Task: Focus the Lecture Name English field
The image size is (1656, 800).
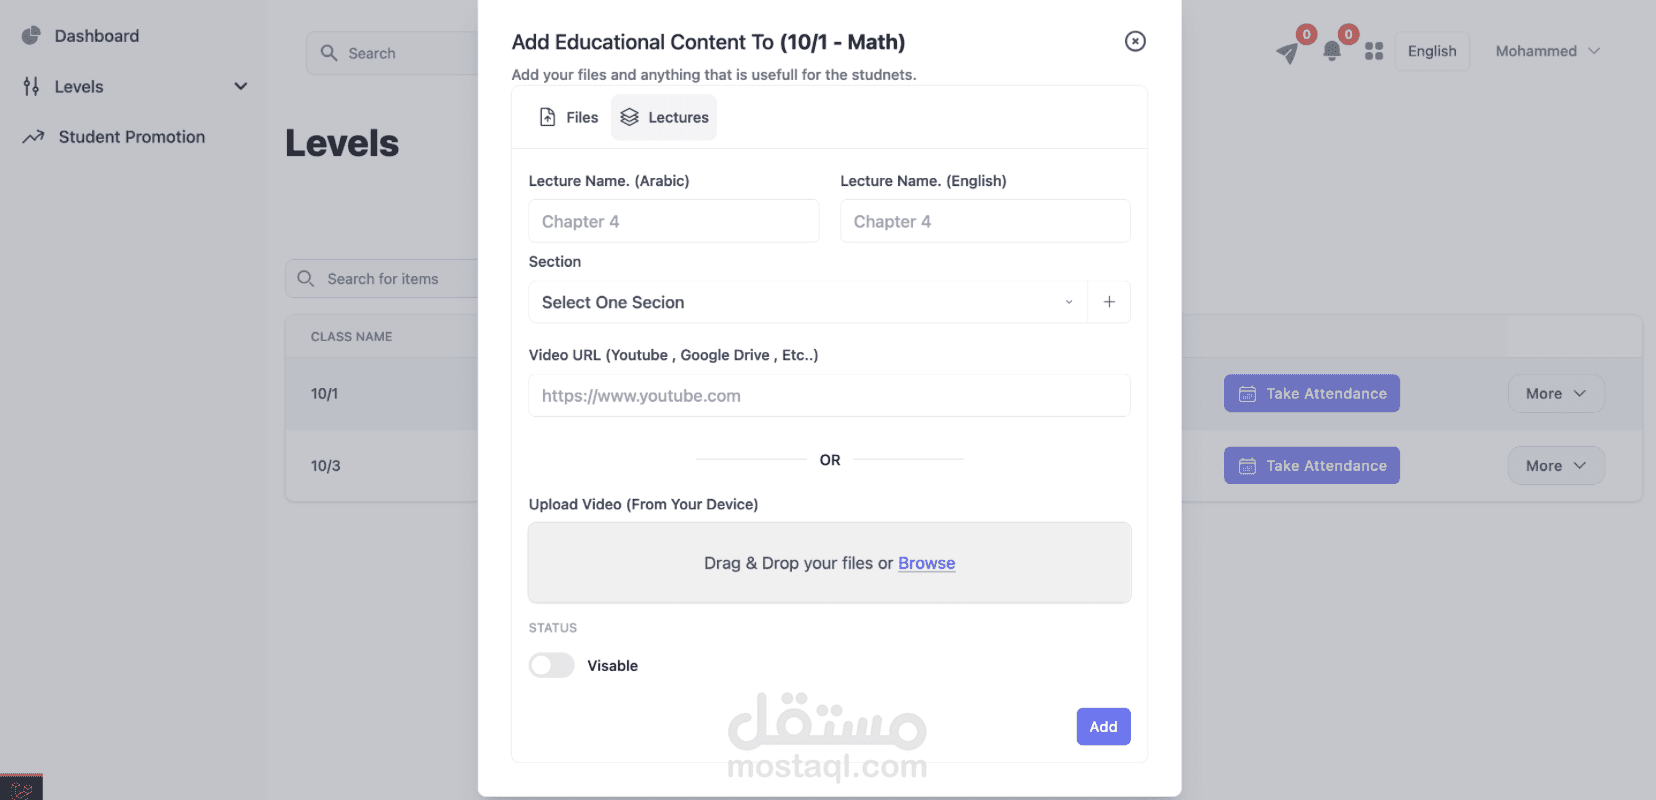Action: (985, 221)
